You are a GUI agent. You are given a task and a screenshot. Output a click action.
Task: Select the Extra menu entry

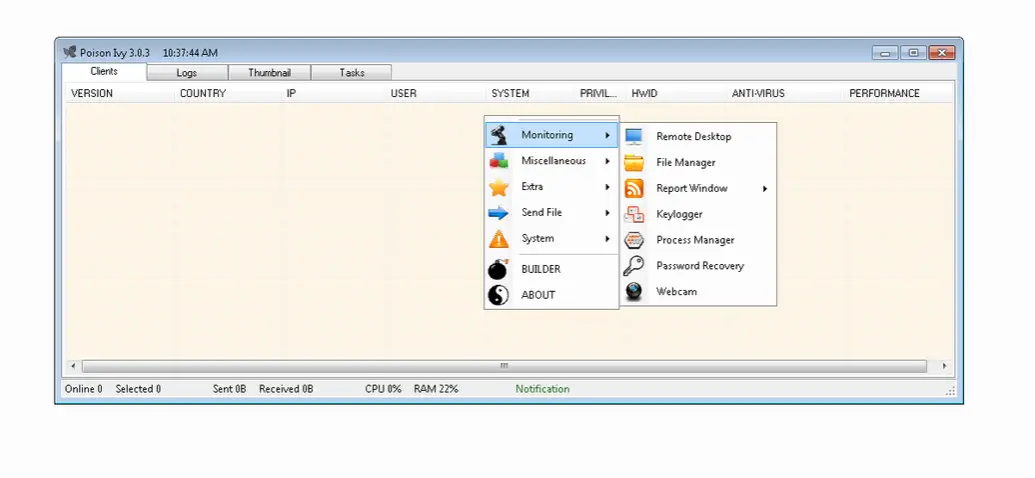(551, 187)
